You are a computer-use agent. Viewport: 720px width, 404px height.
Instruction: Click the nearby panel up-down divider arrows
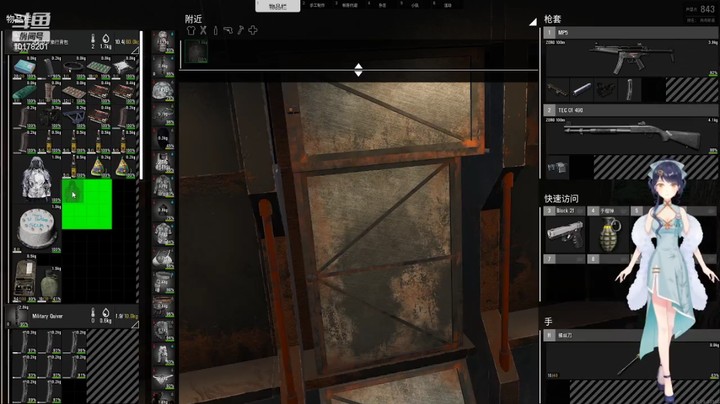pyautogui.click(x=358, y=70)
